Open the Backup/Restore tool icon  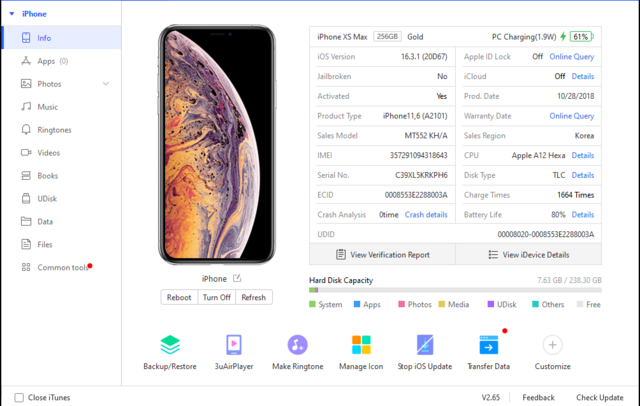(x=170, y=345)
